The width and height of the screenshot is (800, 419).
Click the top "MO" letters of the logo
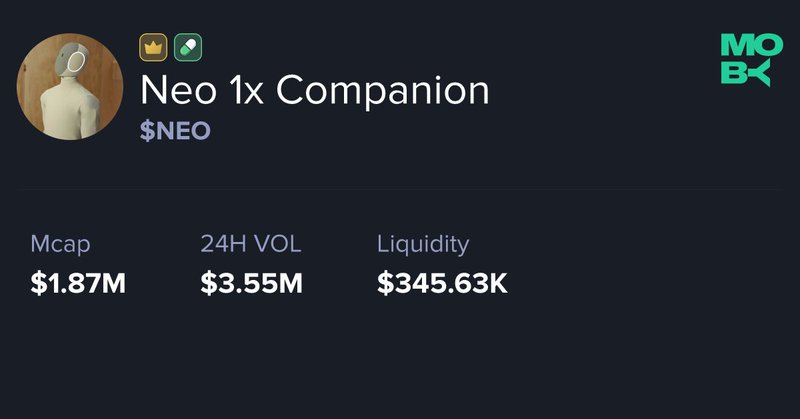(746, 45)
